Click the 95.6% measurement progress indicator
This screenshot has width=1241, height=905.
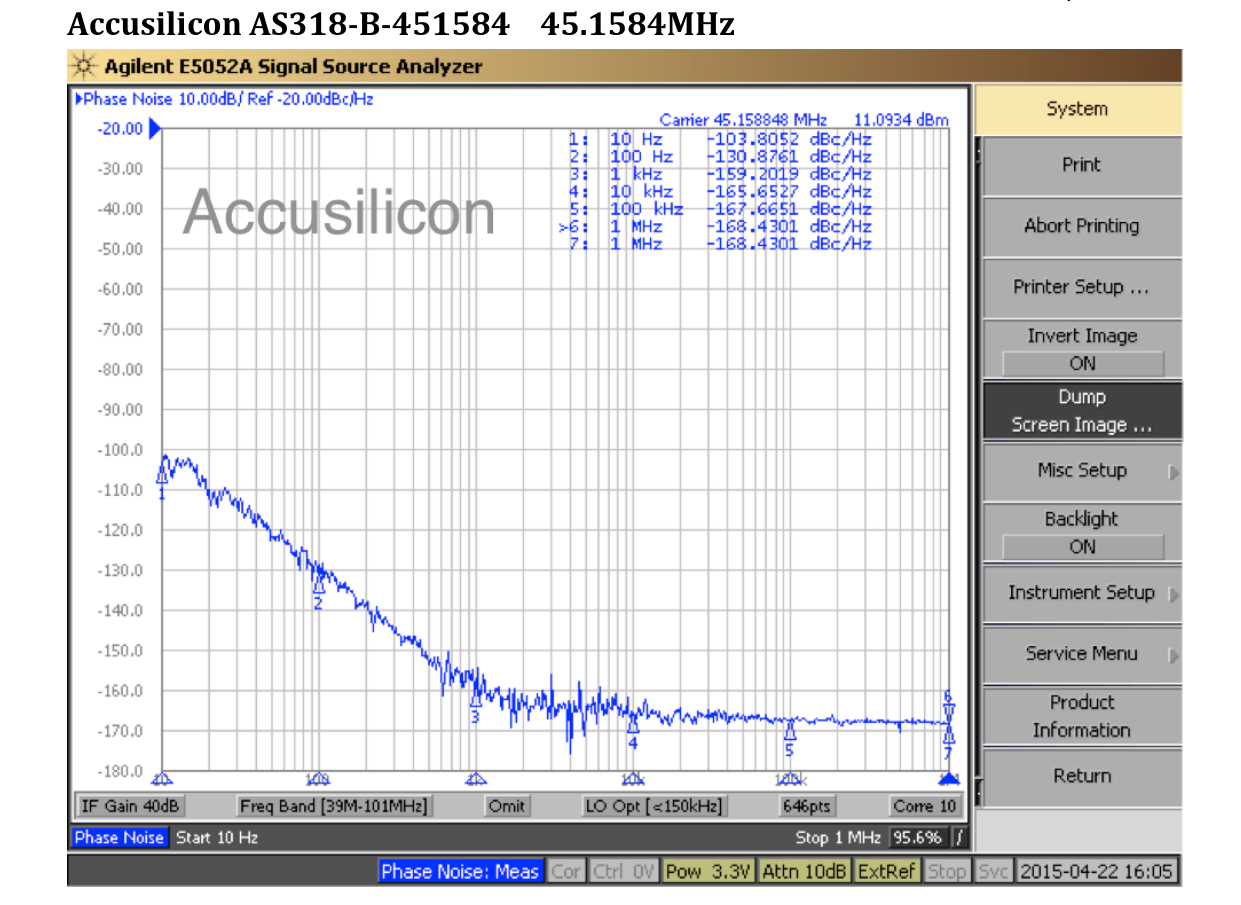pos(917,837)
